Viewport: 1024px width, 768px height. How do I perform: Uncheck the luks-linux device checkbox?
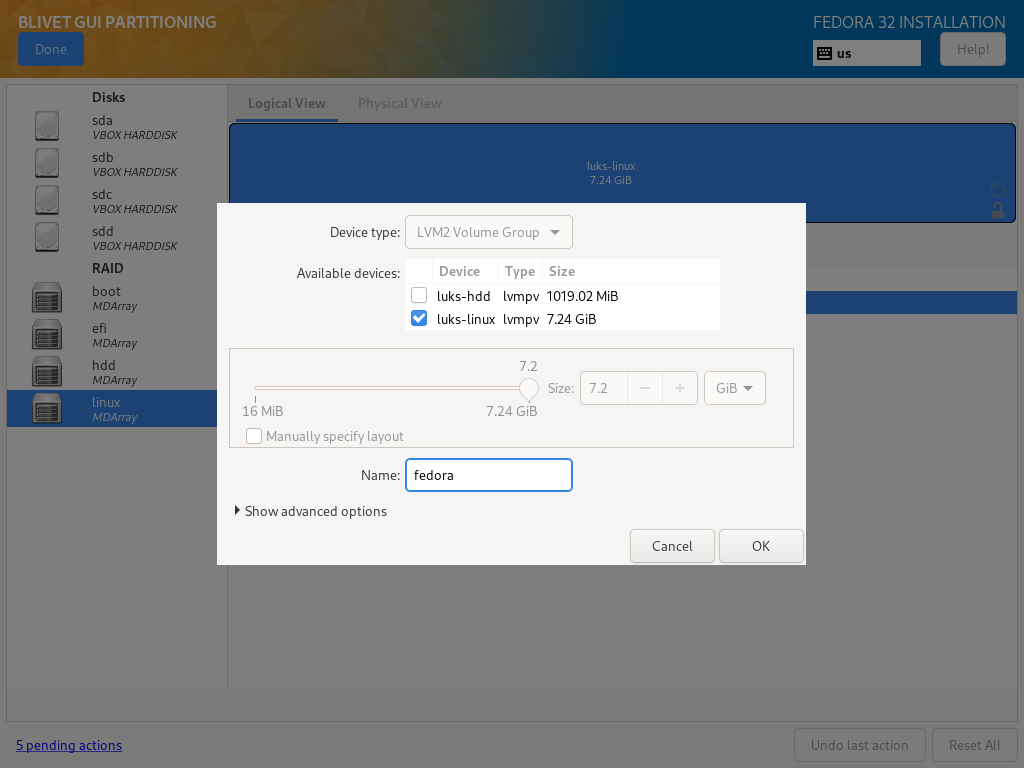tap(419, 319)
